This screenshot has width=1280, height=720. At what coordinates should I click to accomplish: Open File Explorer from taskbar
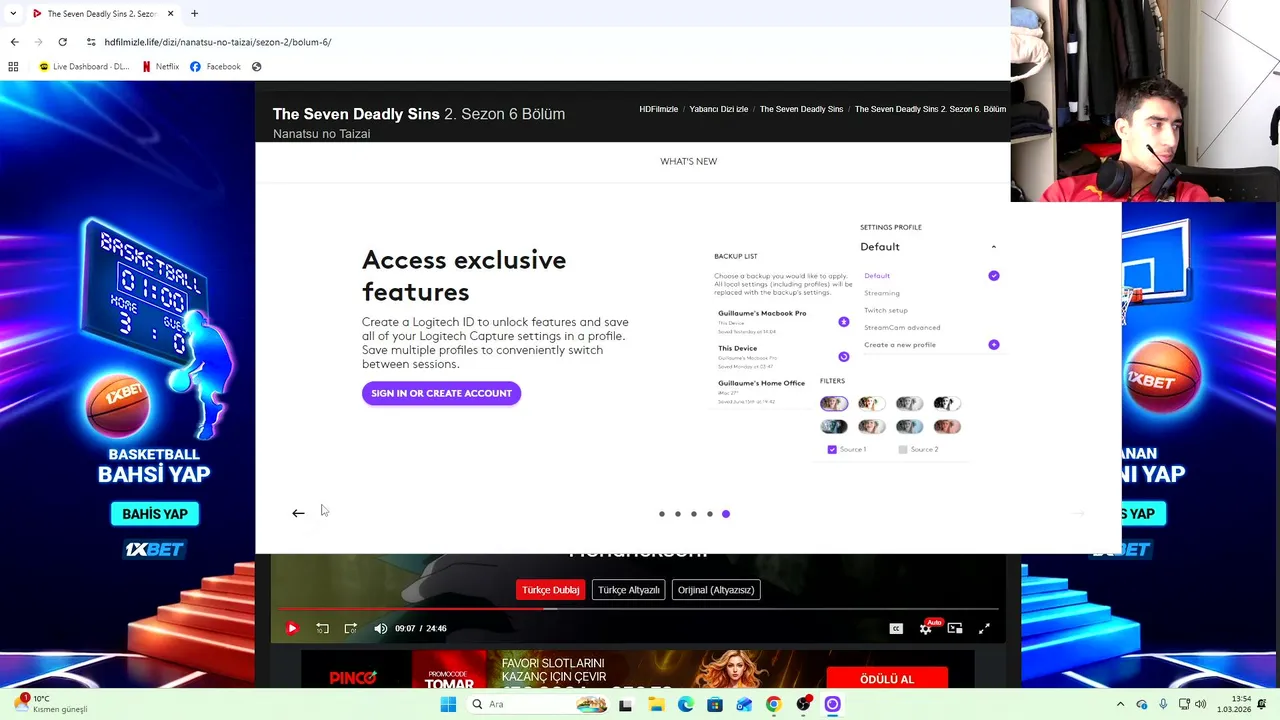tap(656, 704)
